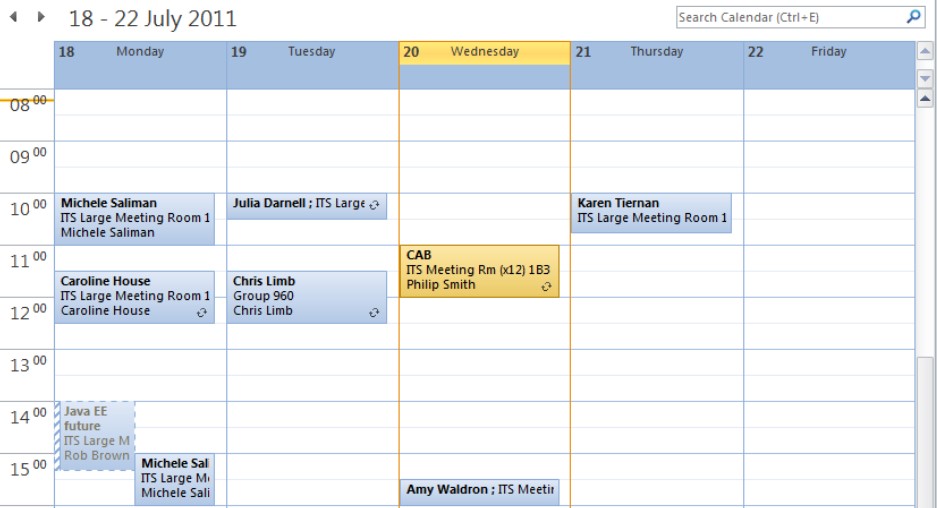937x508 pixels.
Task: Click the scroll up arrow at top right
Action: [x=925, y=52]
